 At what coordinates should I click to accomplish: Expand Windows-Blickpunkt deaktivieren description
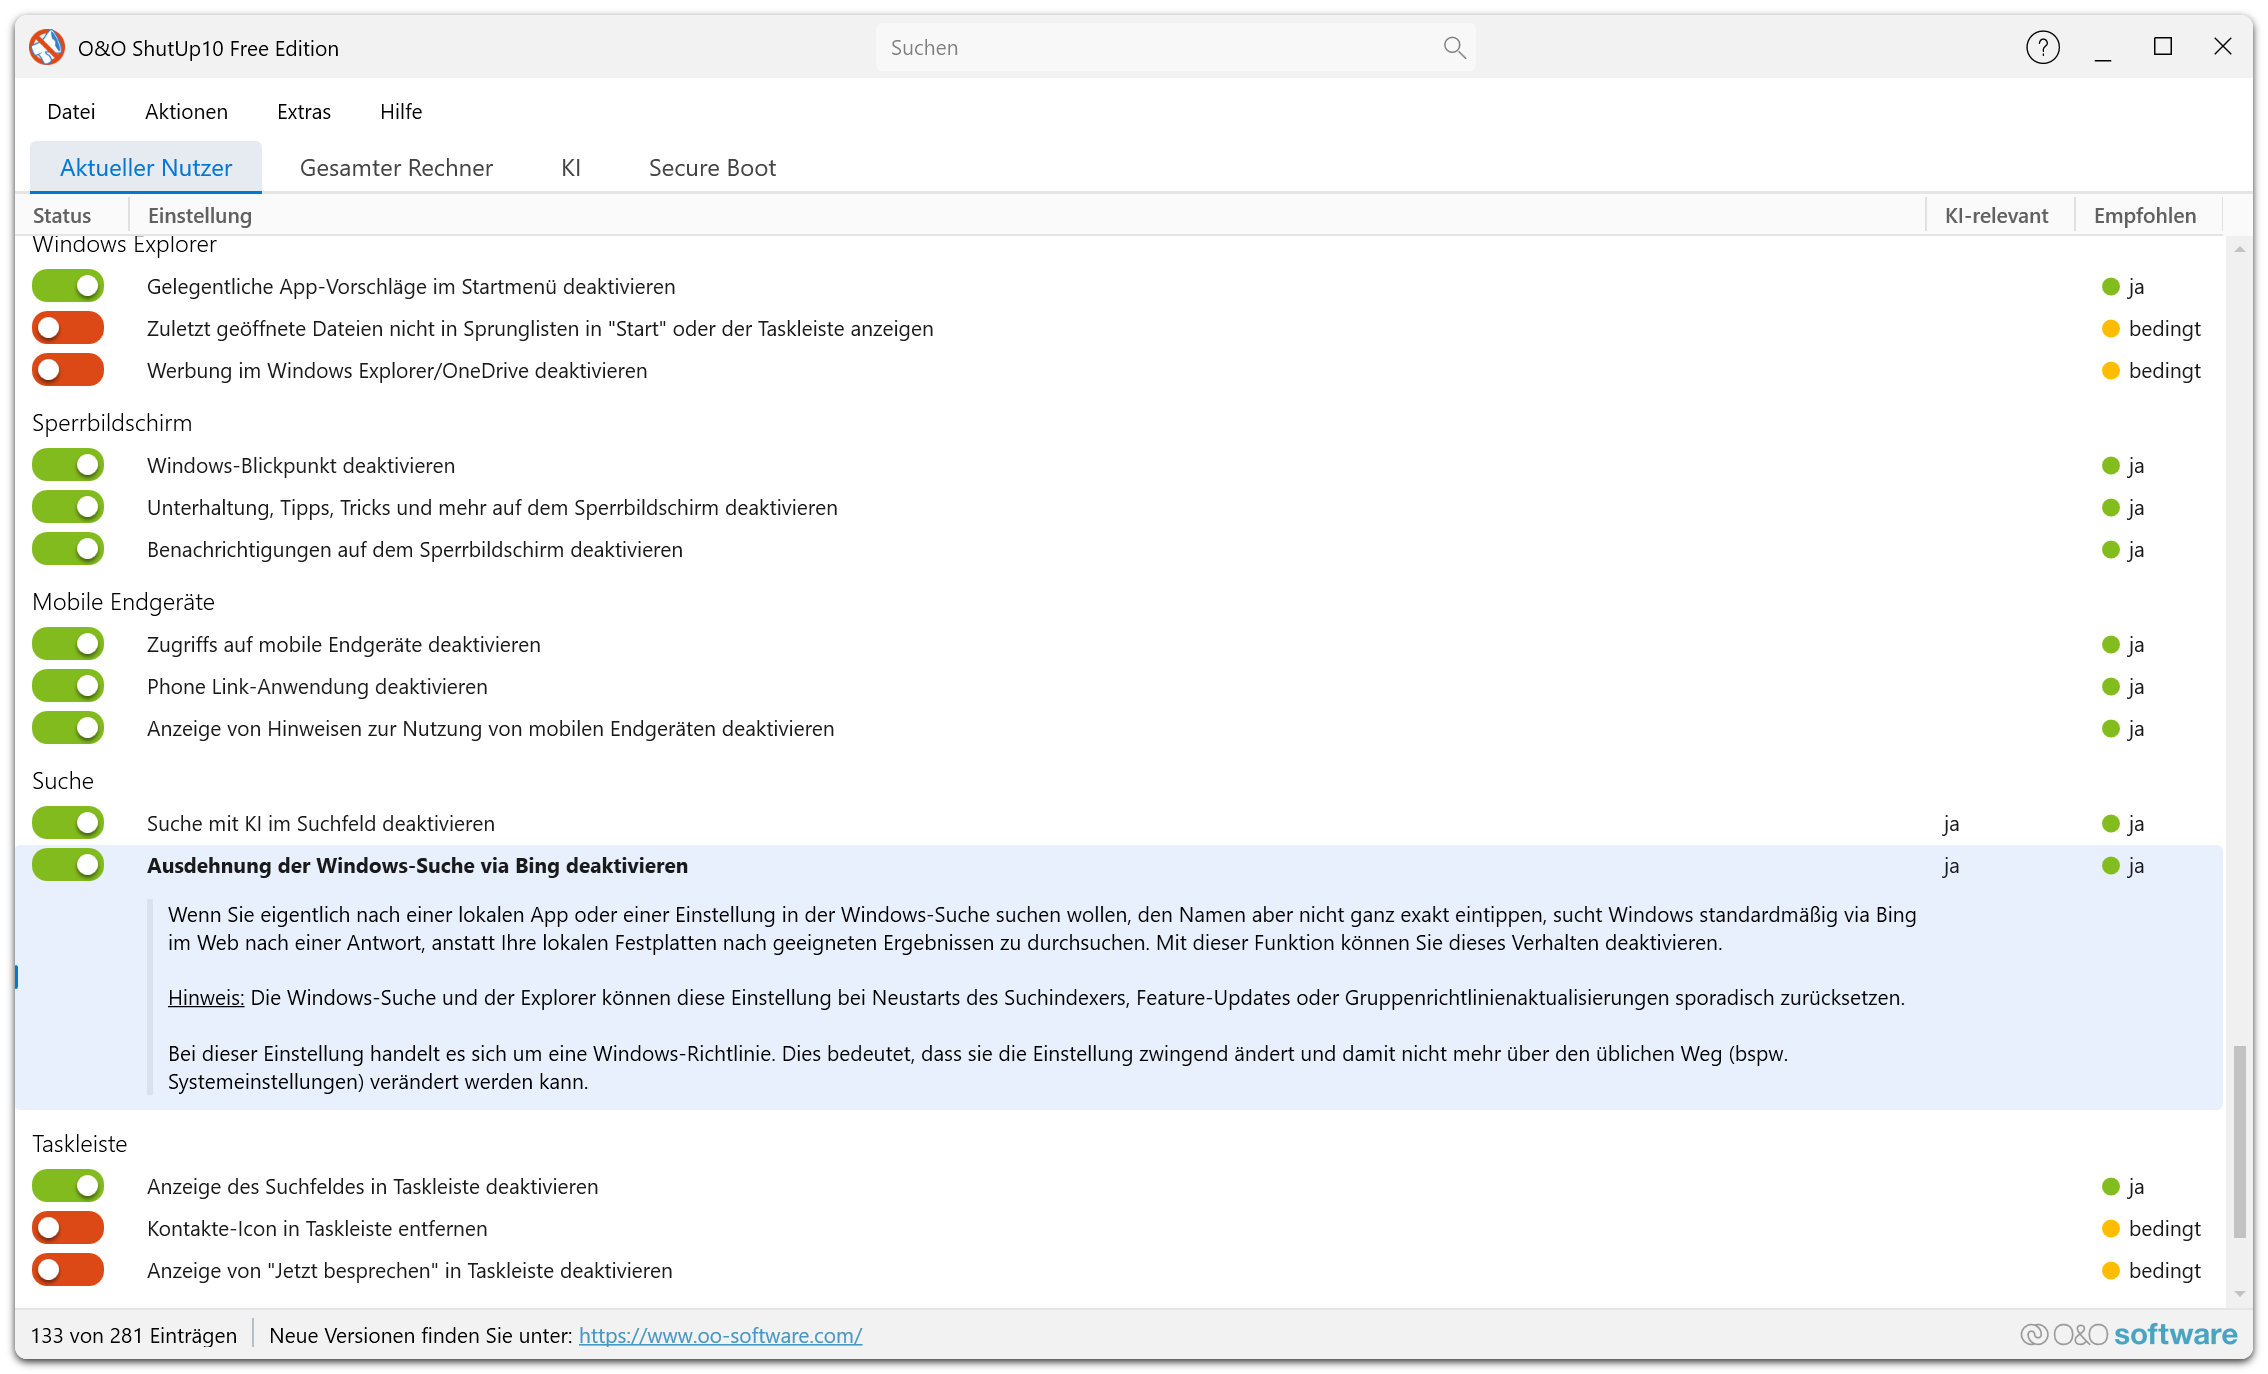point(301,466)
